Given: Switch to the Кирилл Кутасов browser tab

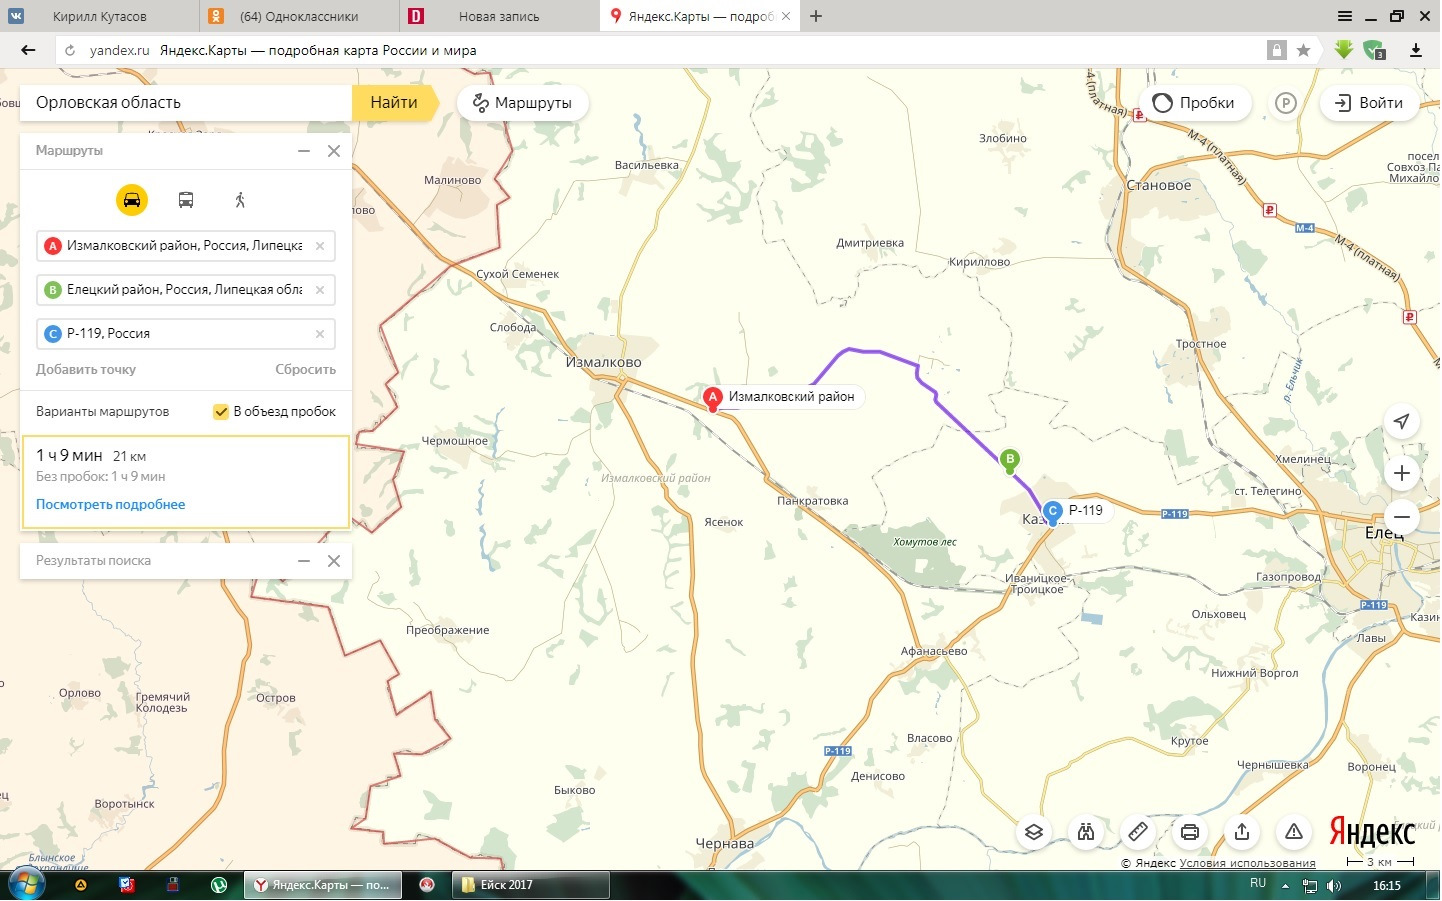Looking at the screenshot, I should pyautogui.click(x=100, y=16).
